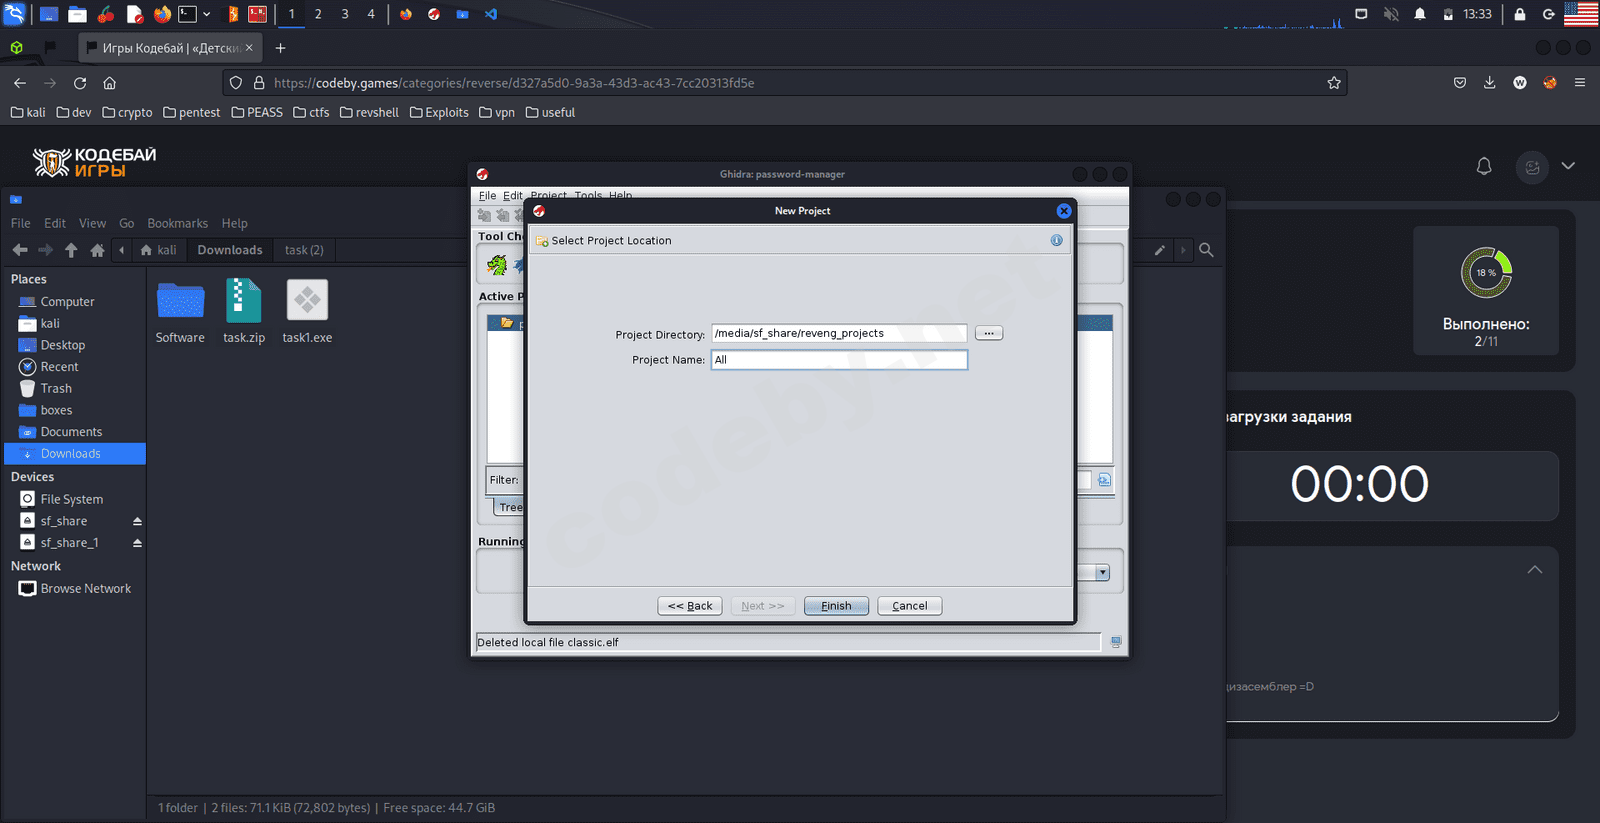Switch to workspace 4
1600x823 pixels.
coord(371,14)
